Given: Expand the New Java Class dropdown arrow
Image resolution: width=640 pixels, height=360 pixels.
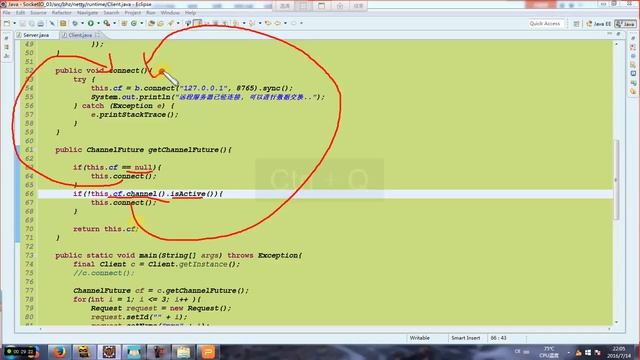Looking at the screenshot, I should (142, 23).
